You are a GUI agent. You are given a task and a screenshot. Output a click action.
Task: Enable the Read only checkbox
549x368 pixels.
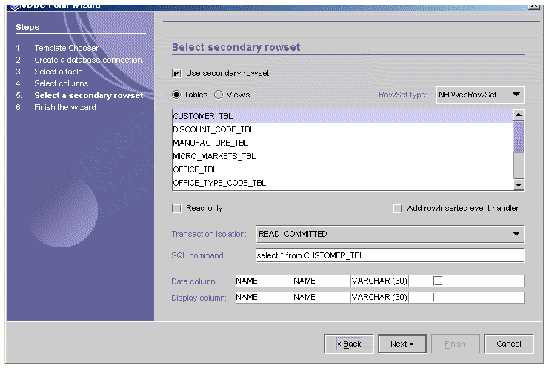click(x=177, y=208)
